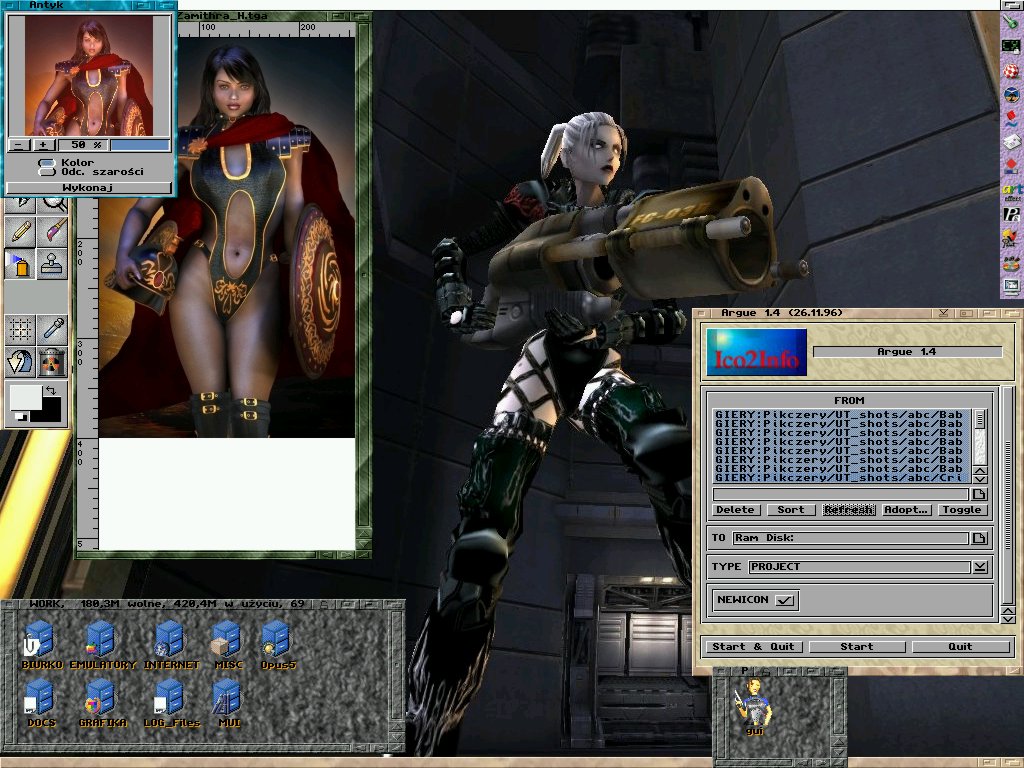Click the 50 % zoom value field
Viewport: 1024px width, 768px height.
[82, 145]
